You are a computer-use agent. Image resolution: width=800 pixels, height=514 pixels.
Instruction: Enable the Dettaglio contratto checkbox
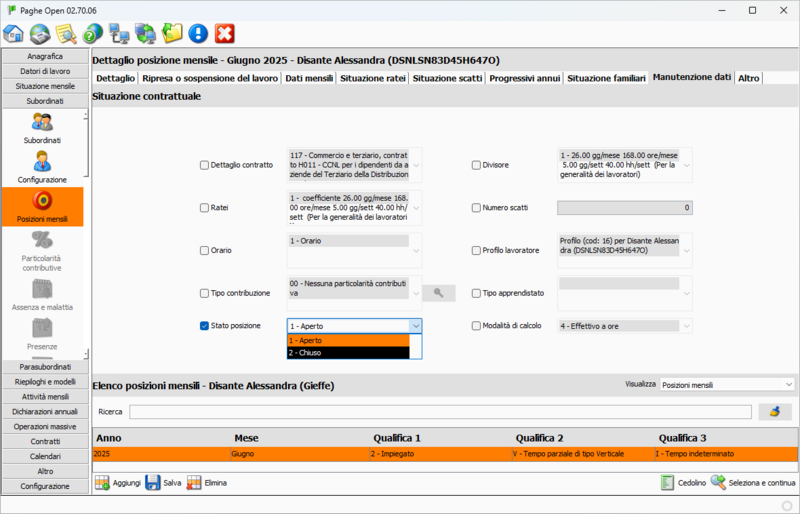(x=205, y=165)
